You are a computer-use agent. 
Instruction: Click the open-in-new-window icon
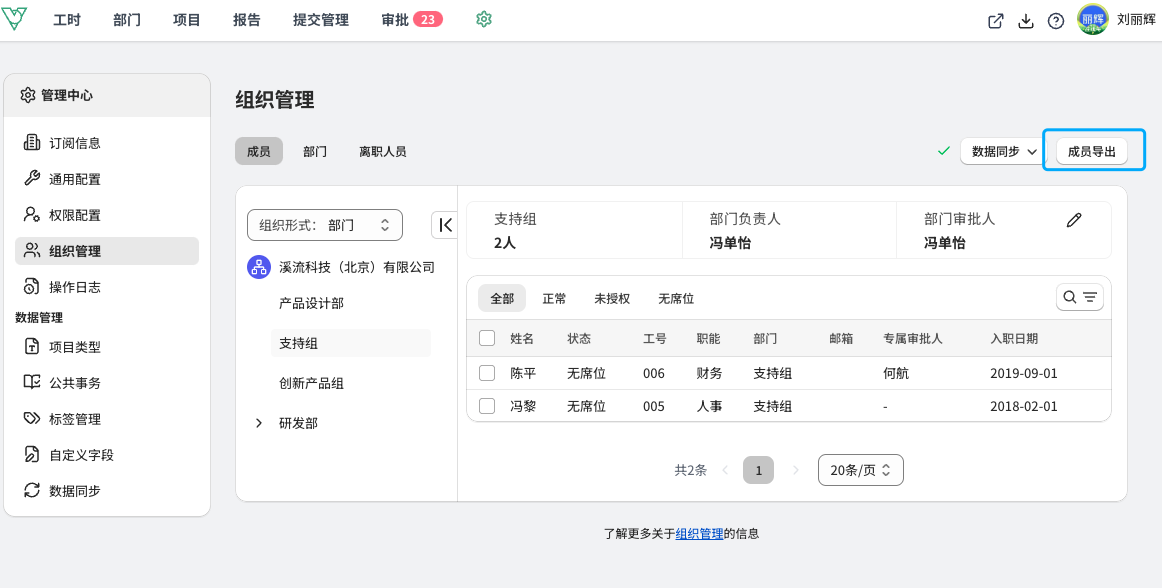click(x=996, y=21)
